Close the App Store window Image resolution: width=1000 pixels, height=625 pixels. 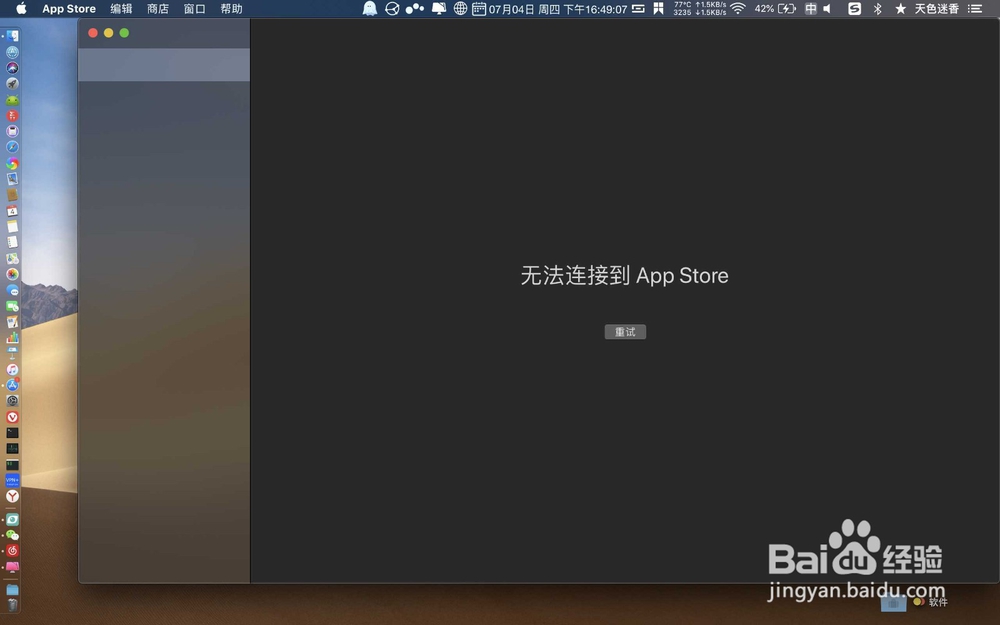(93, 33)
